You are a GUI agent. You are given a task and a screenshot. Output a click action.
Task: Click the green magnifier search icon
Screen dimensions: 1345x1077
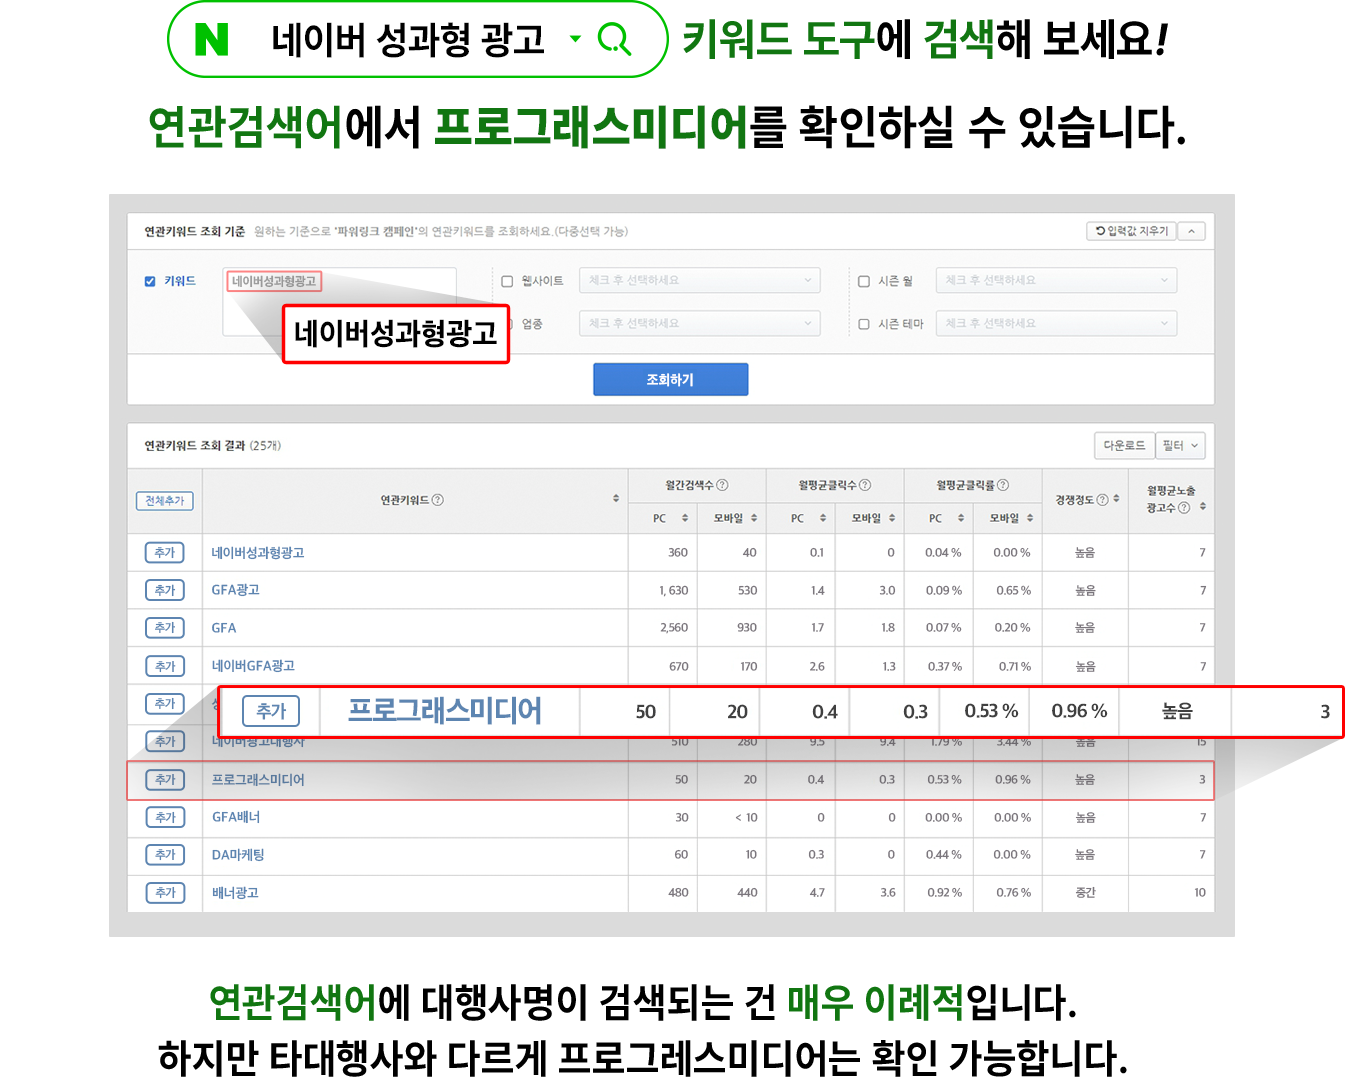tap(614, 40)
